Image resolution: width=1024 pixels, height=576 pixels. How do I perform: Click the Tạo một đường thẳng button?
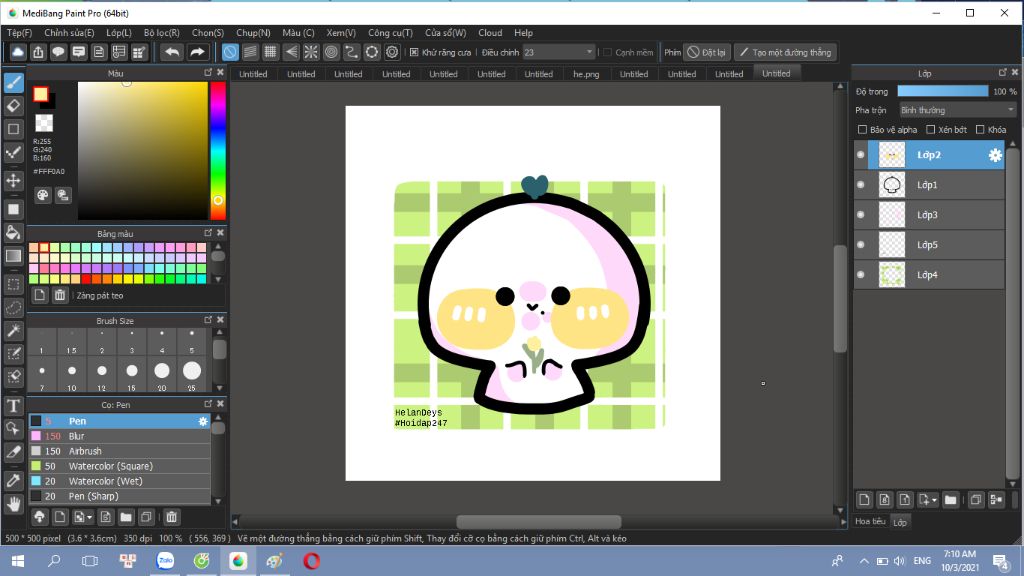click(x=785, y=52)
